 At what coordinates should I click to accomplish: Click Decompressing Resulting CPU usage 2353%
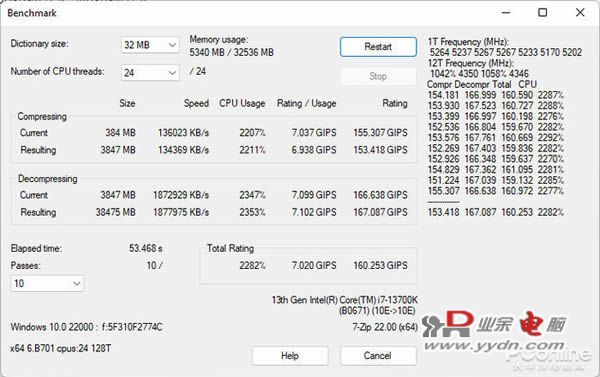click(x=252, y=212)
